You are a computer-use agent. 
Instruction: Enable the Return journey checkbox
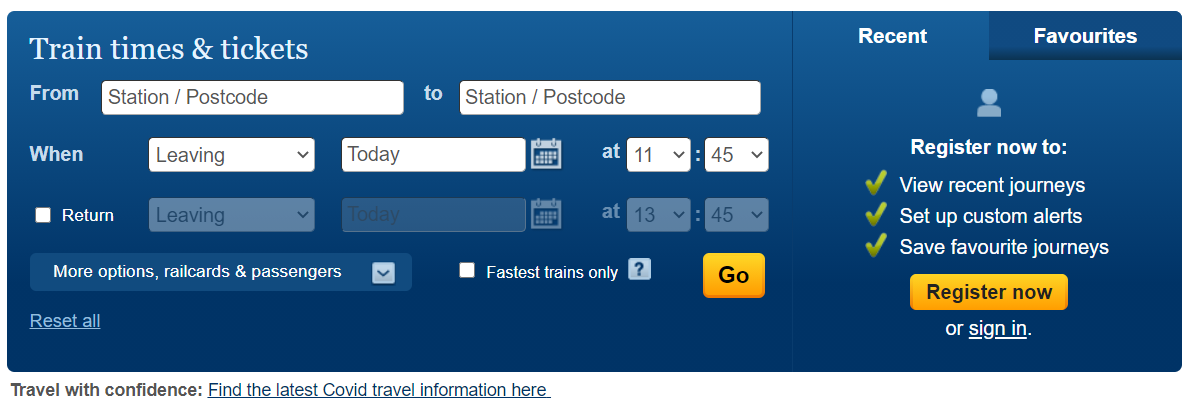click(43, 215)
